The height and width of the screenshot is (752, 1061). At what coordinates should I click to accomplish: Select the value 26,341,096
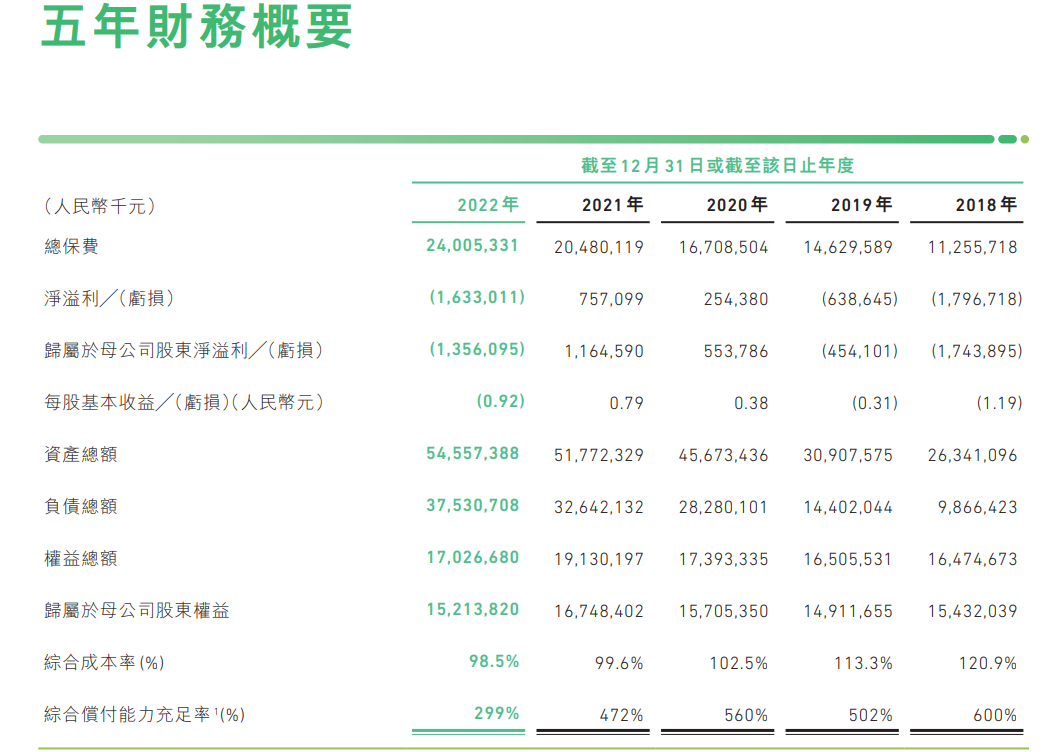coord(972,456)
